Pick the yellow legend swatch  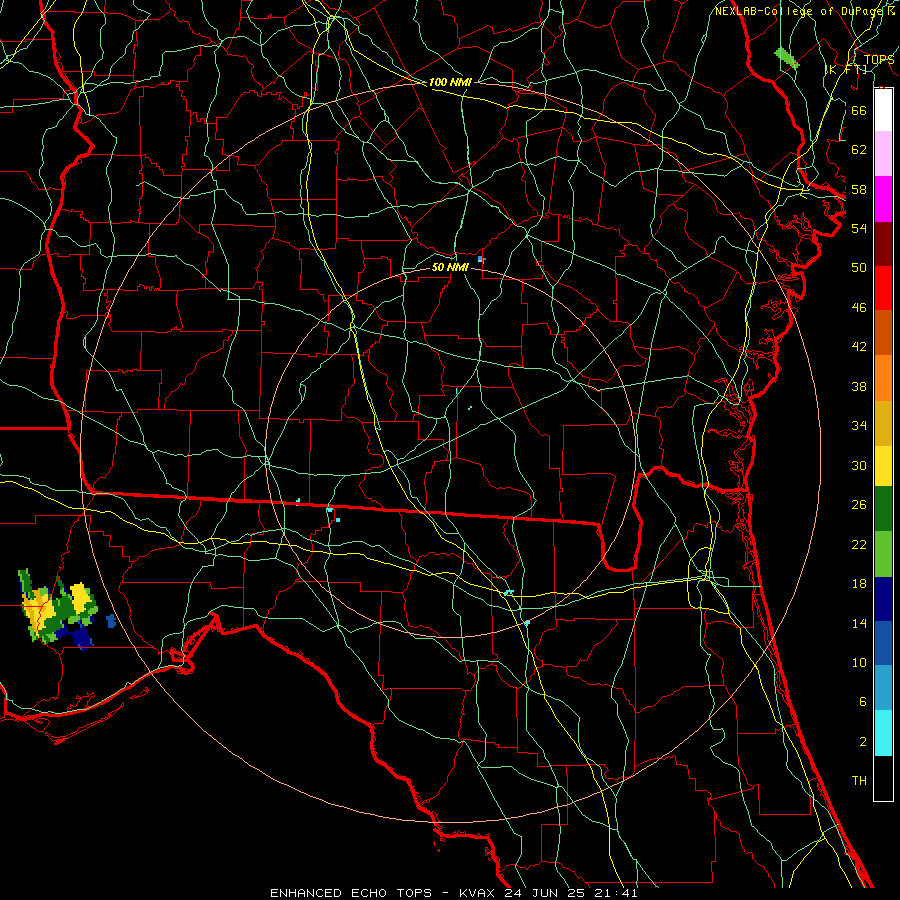[x=883, y=466]
